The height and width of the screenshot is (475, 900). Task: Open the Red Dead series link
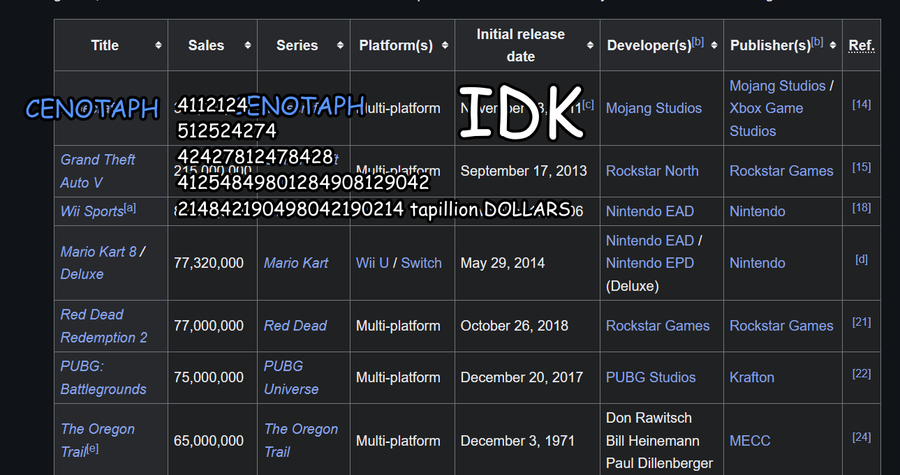(x=295, y=326)
